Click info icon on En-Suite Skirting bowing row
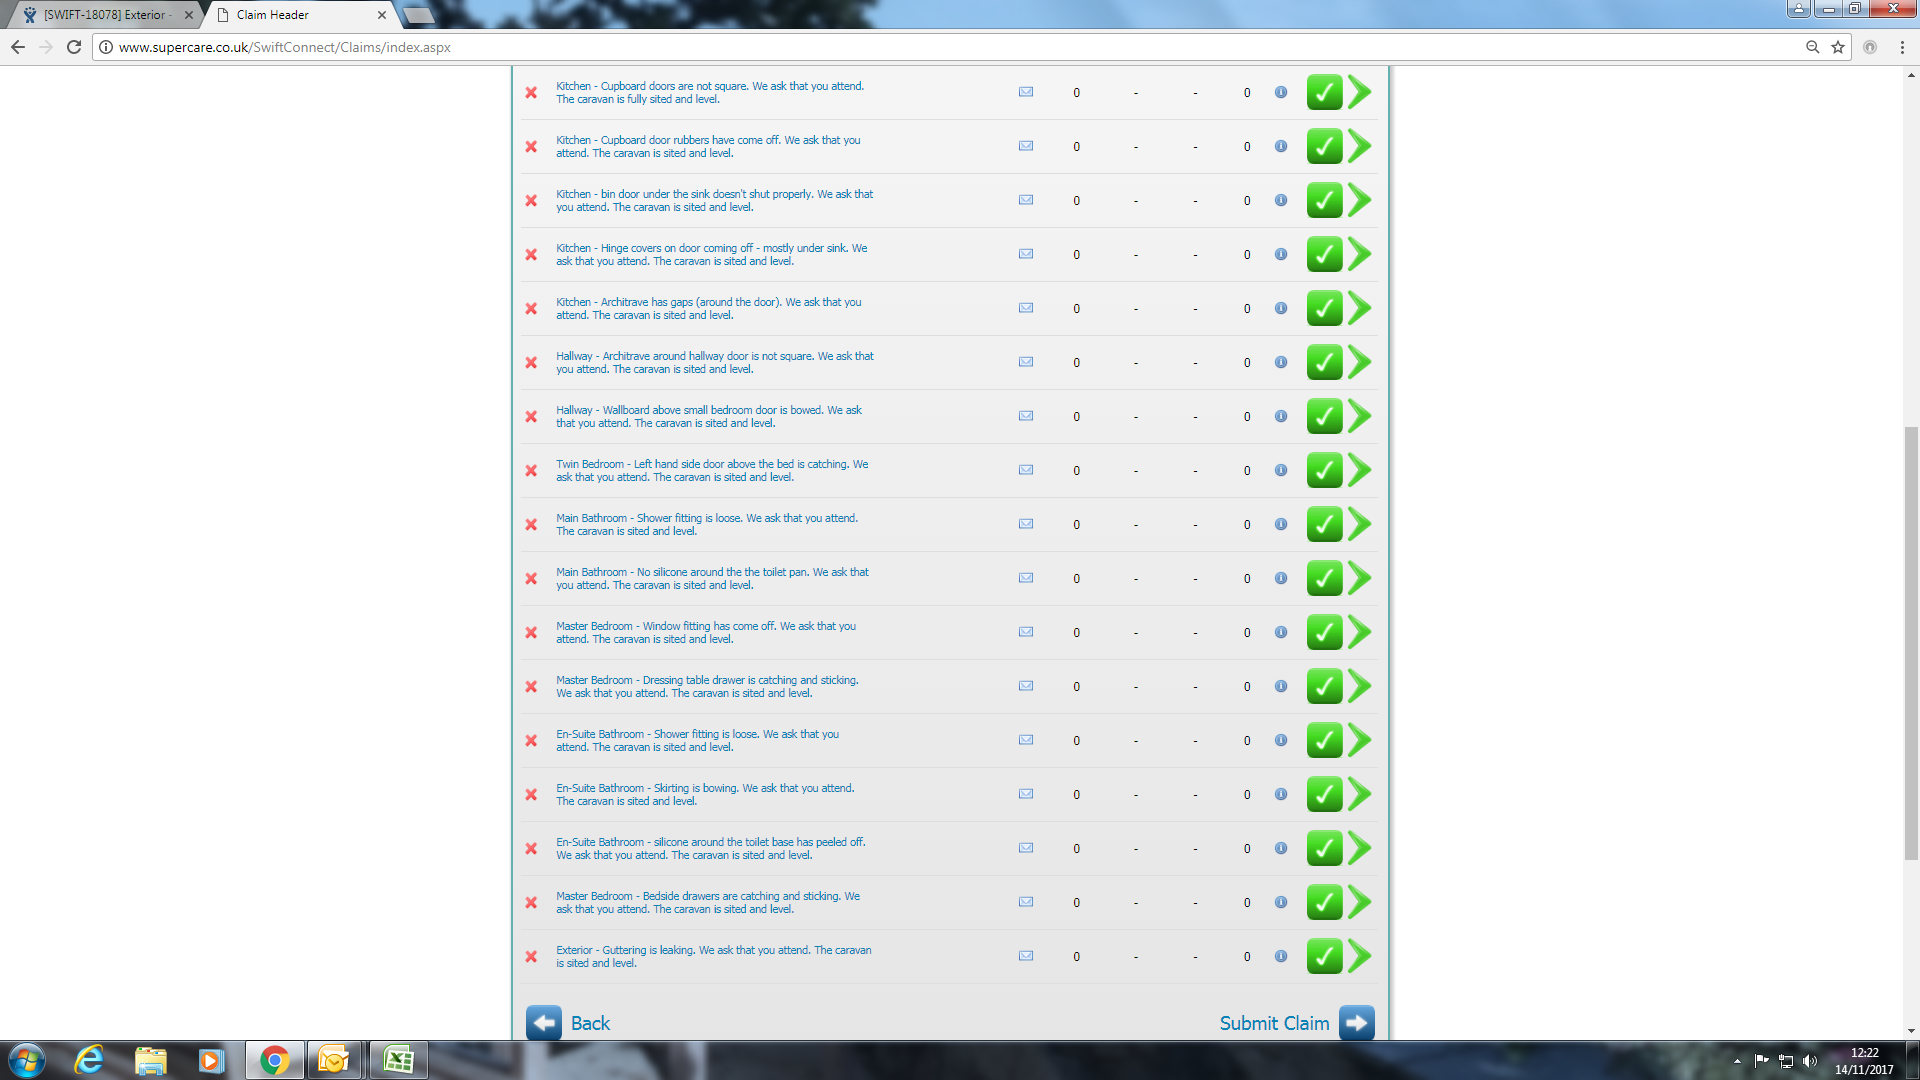Screen dimensions: 1920x1080 [1281, 794]
